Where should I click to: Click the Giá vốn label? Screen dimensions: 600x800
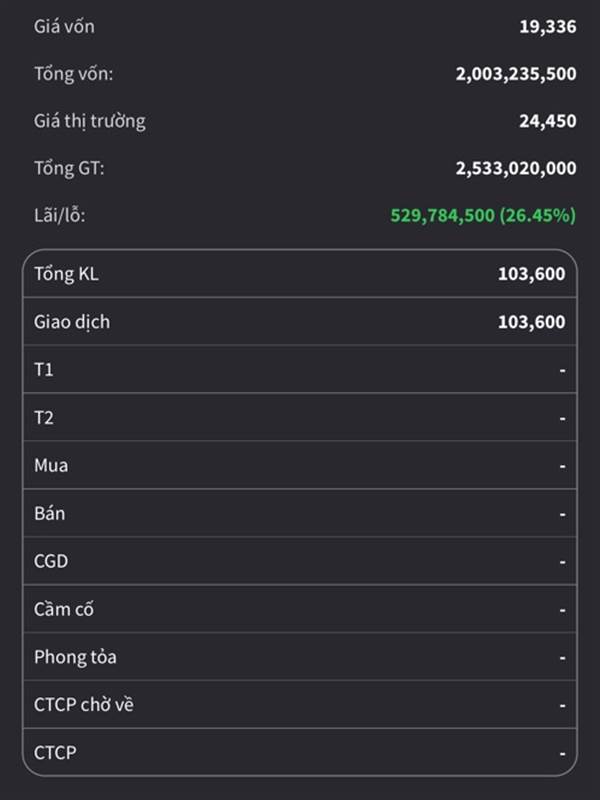pos(64,27)
